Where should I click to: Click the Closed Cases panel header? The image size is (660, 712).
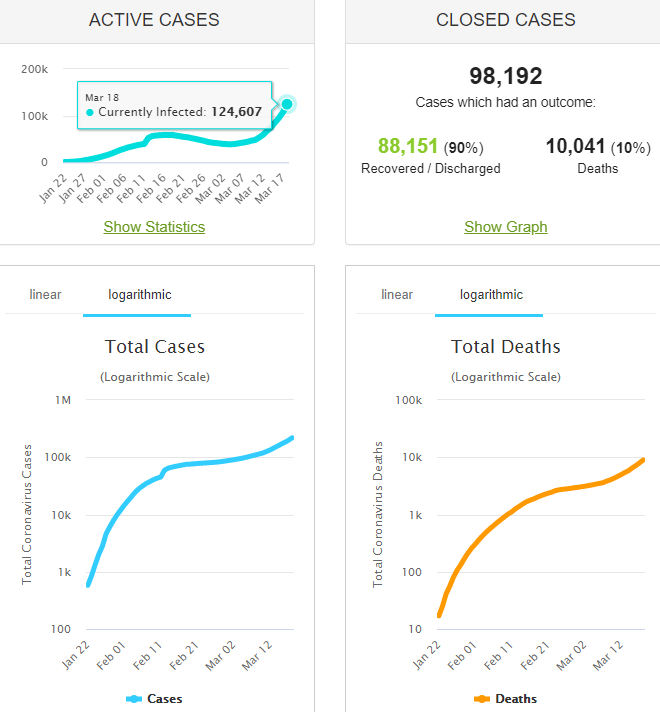(x=505, y=20)
